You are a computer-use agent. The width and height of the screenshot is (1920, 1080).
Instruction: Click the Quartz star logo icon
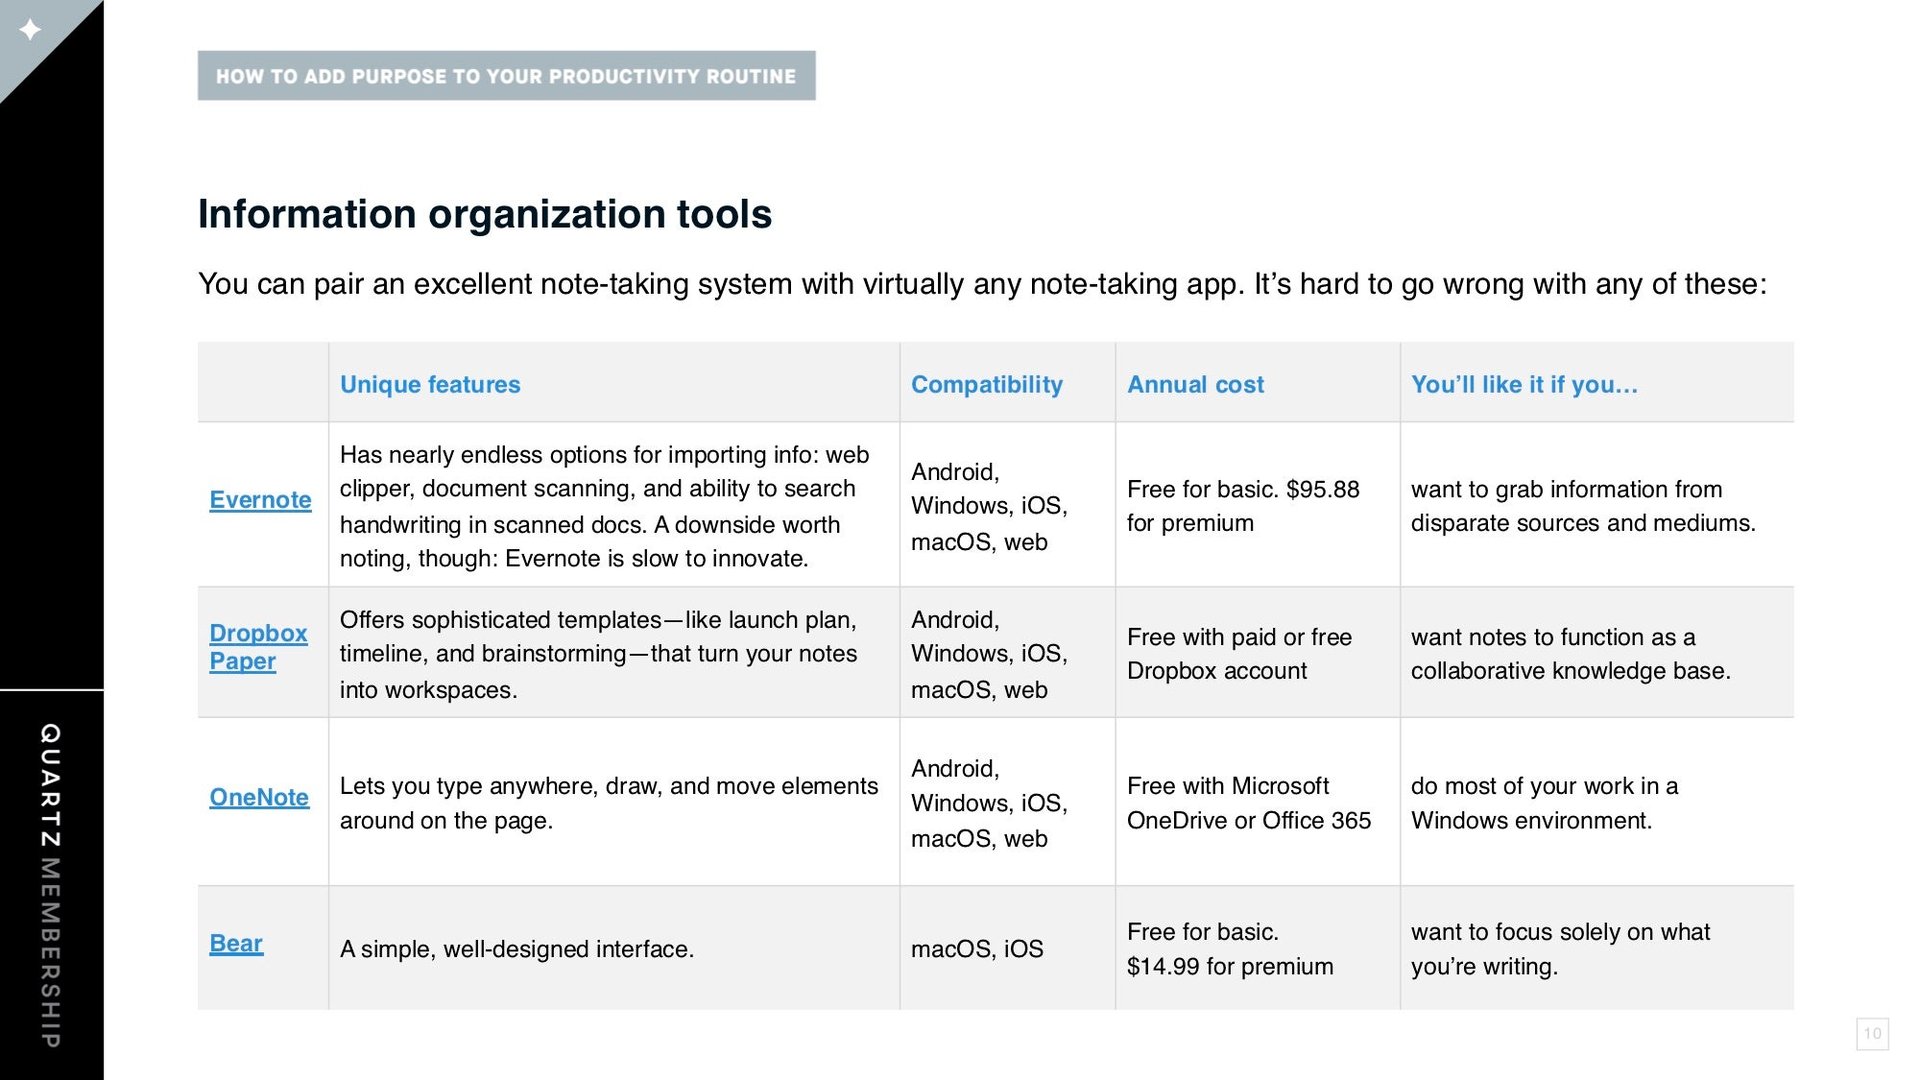pyautogui.click(x=31, y=30)
